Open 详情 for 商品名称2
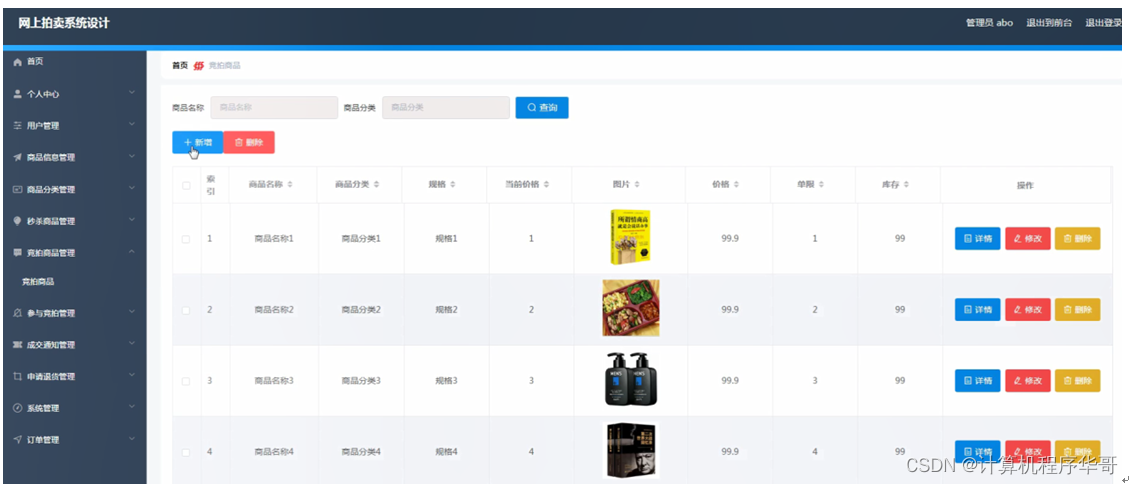The height and width of the screenshot is (484, 1133). point(978,309)
